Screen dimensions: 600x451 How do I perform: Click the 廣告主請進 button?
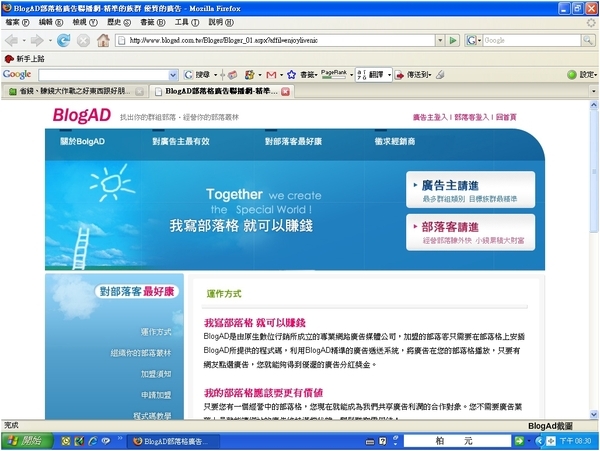470,190
